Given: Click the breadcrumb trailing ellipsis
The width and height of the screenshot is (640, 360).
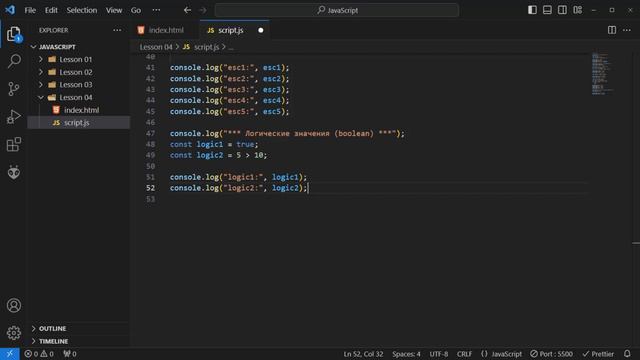Looking at the screenshot, I should click(x=231, y=47).
